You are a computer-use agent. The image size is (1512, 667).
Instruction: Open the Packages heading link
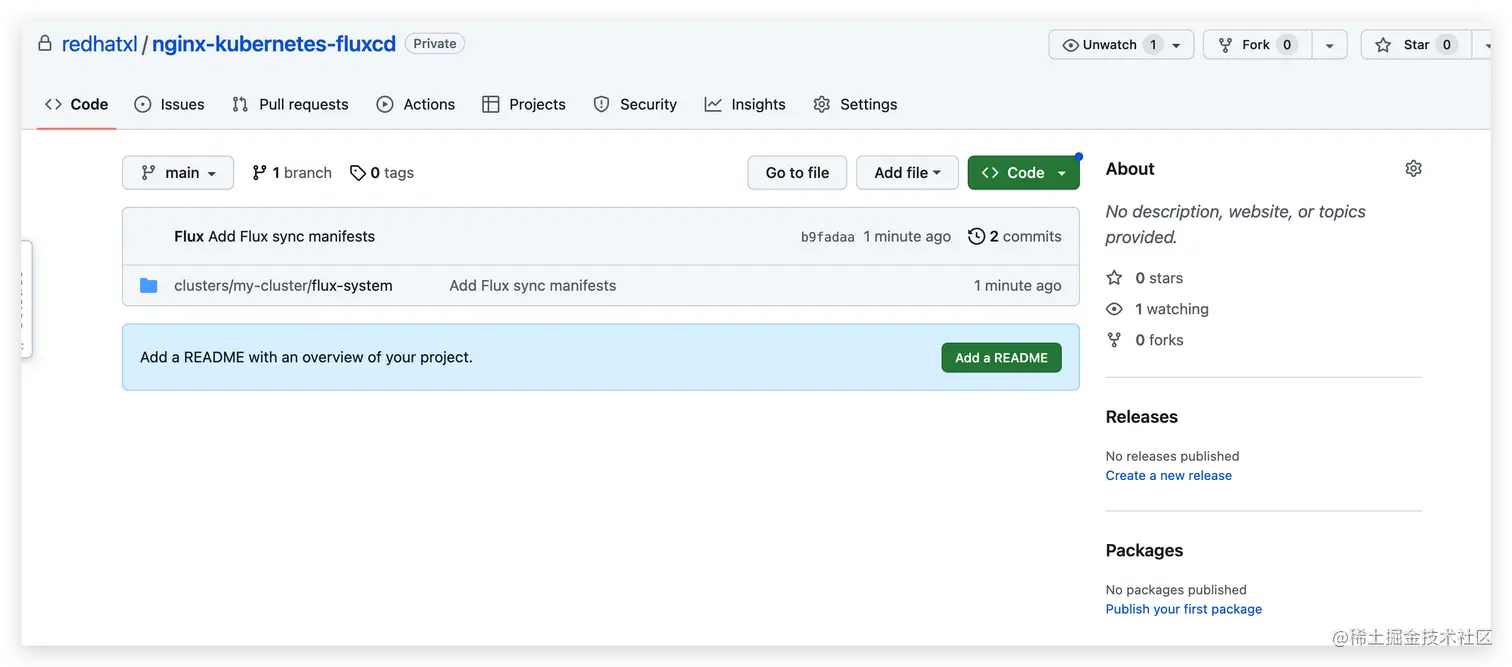coord(1144,551)
